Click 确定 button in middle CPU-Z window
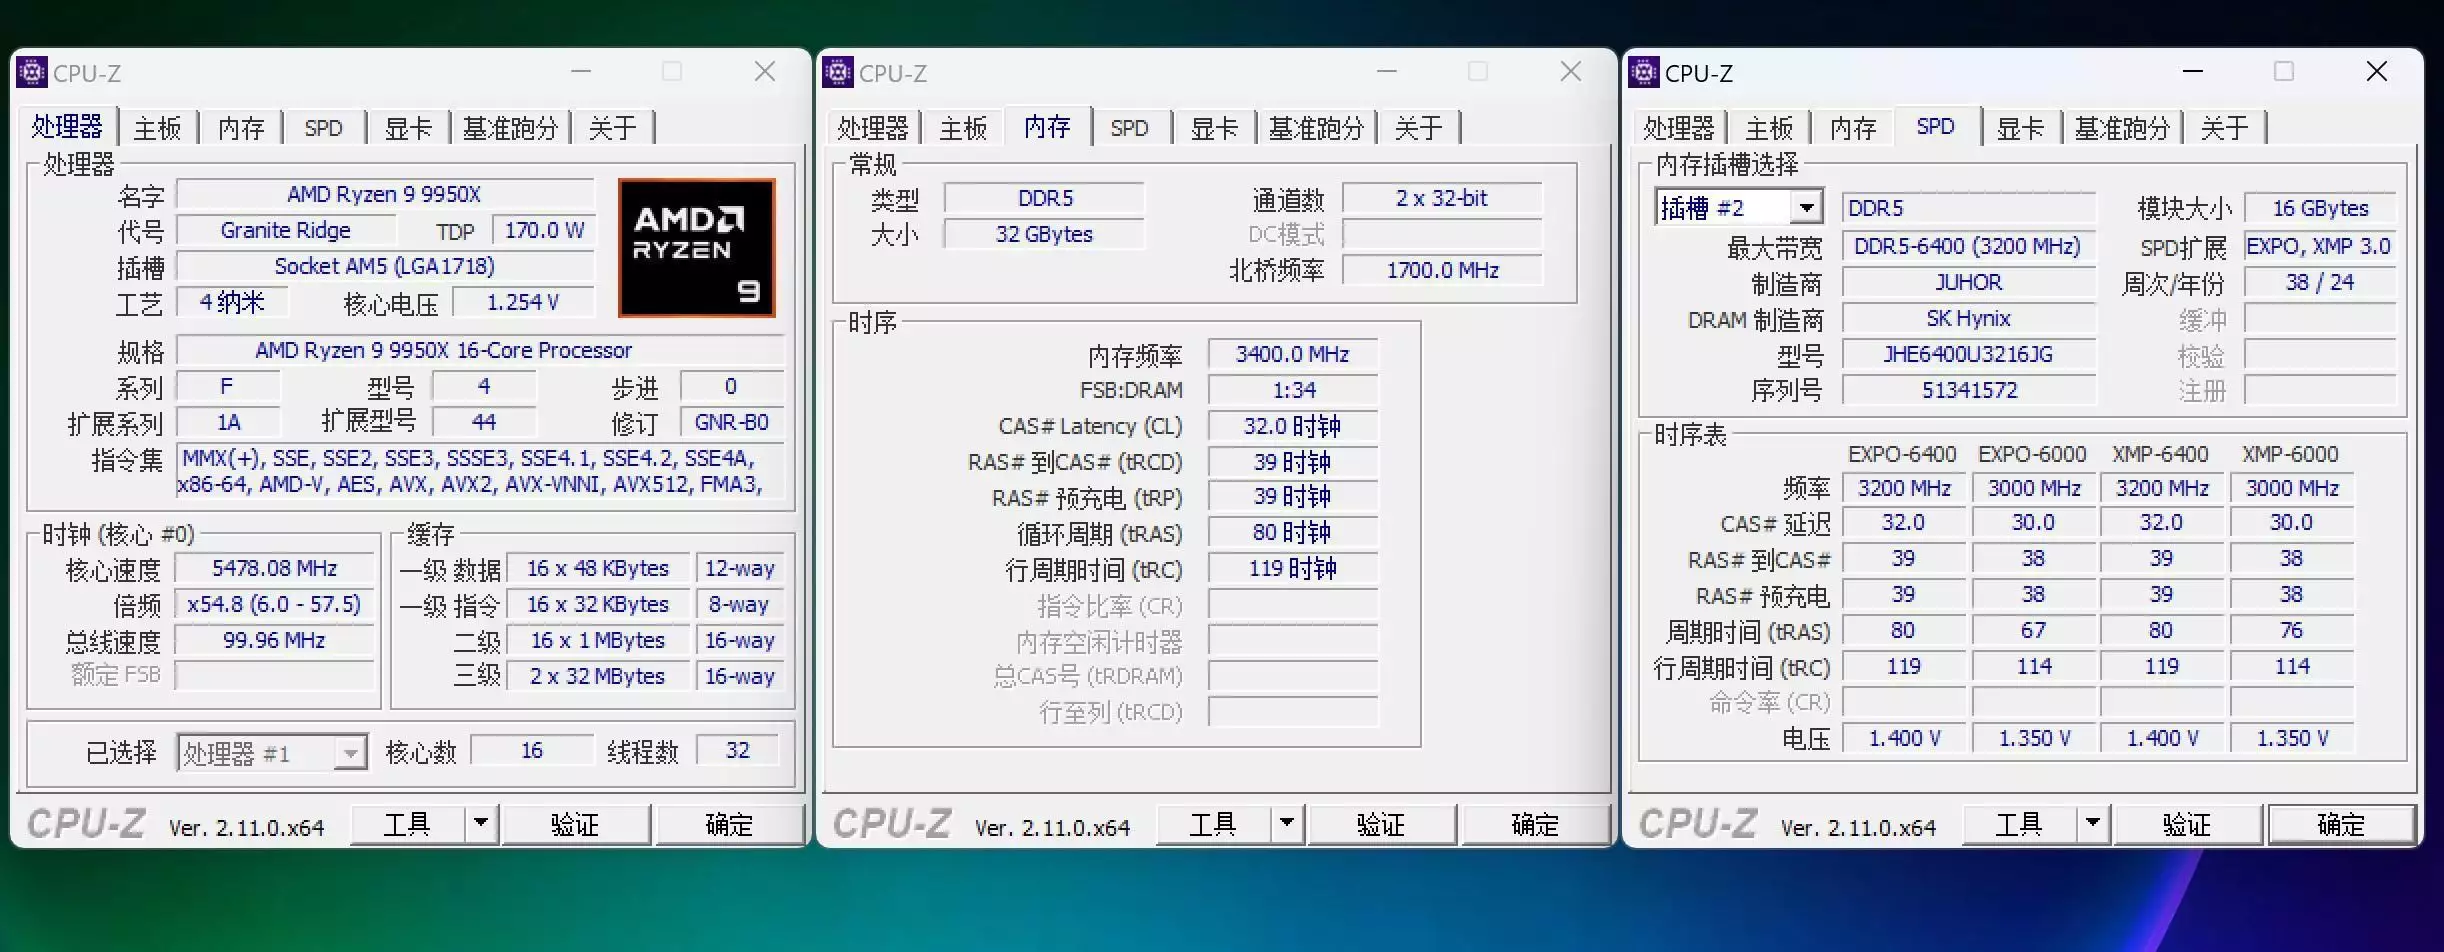2444x952 pixels. click(x=1535, y=824)
